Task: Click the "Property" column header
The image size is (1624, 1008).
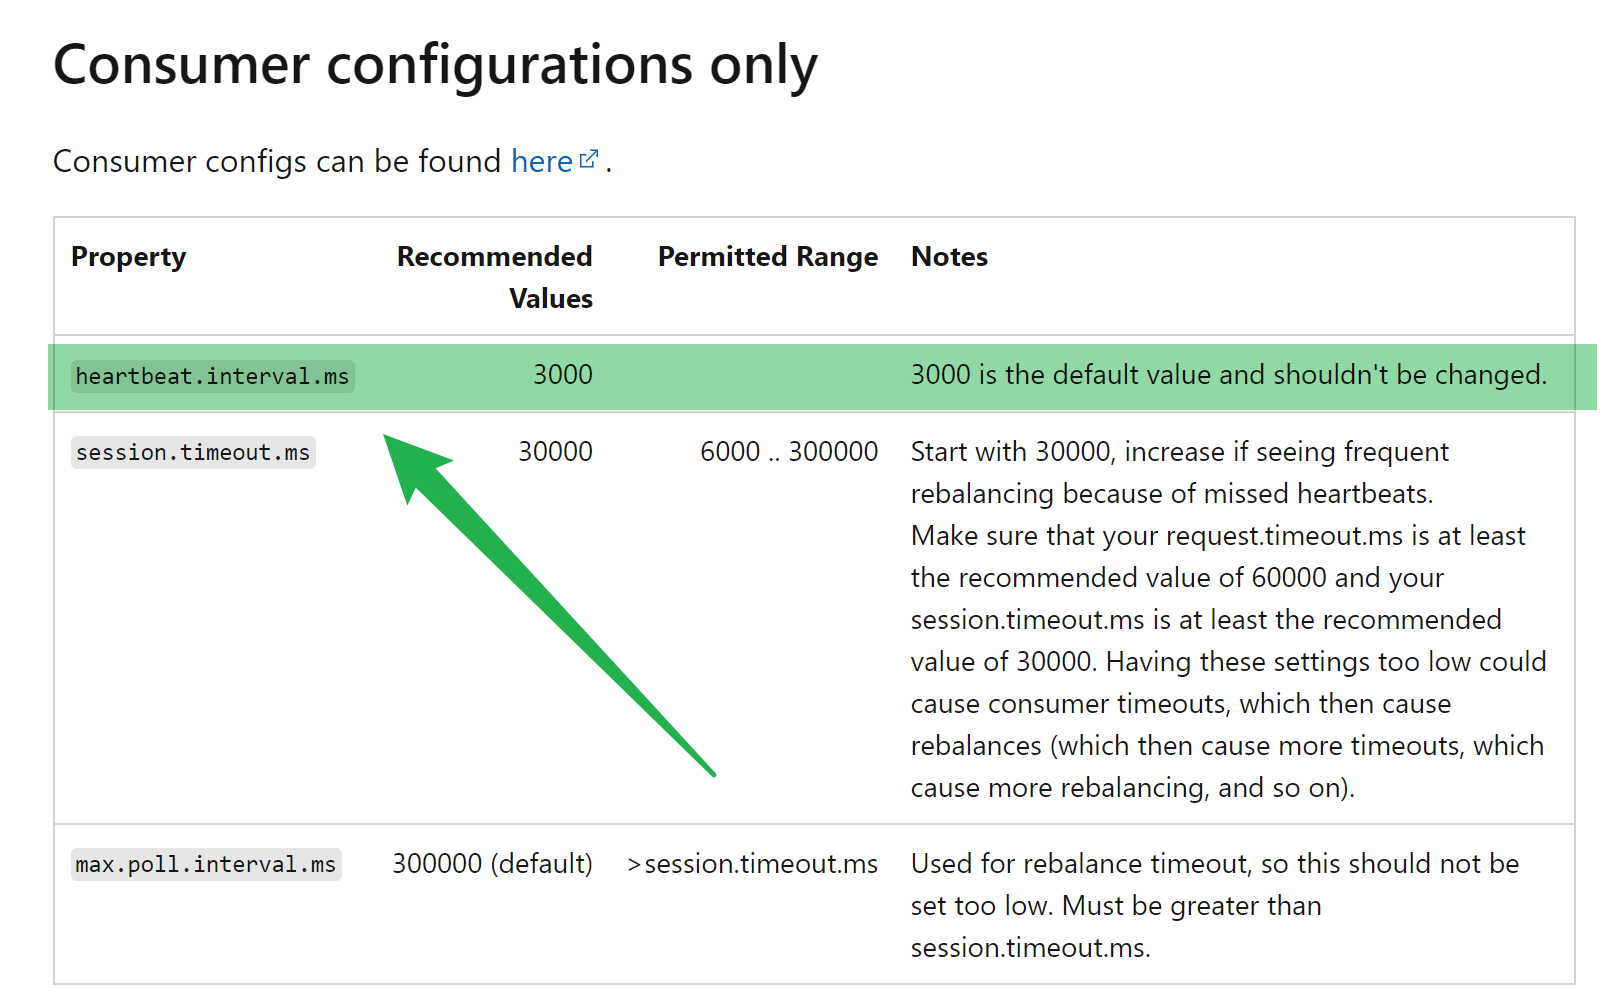Action: point(128,257)
